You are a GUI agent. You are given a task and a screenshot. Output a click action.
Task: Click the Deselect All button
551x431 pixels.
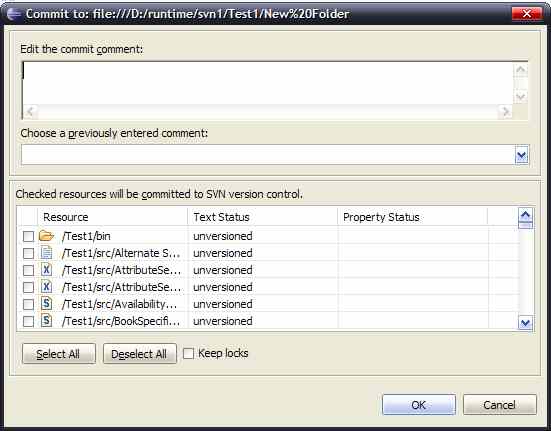click(140, 354)
